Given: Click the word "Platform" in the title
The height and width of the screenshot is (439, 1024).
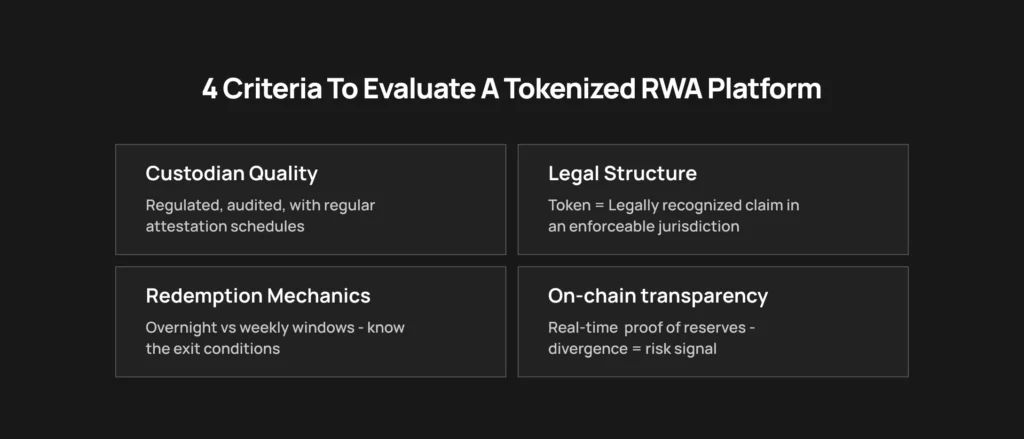Looking at the screenshot, I should (765, 89).
